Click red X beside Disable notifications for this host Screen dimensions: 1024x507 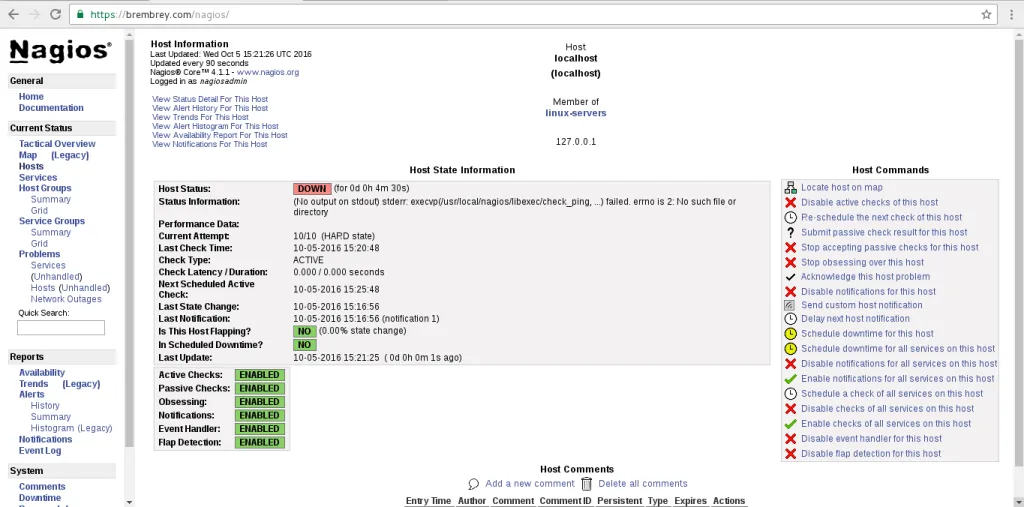coord(790,292)
